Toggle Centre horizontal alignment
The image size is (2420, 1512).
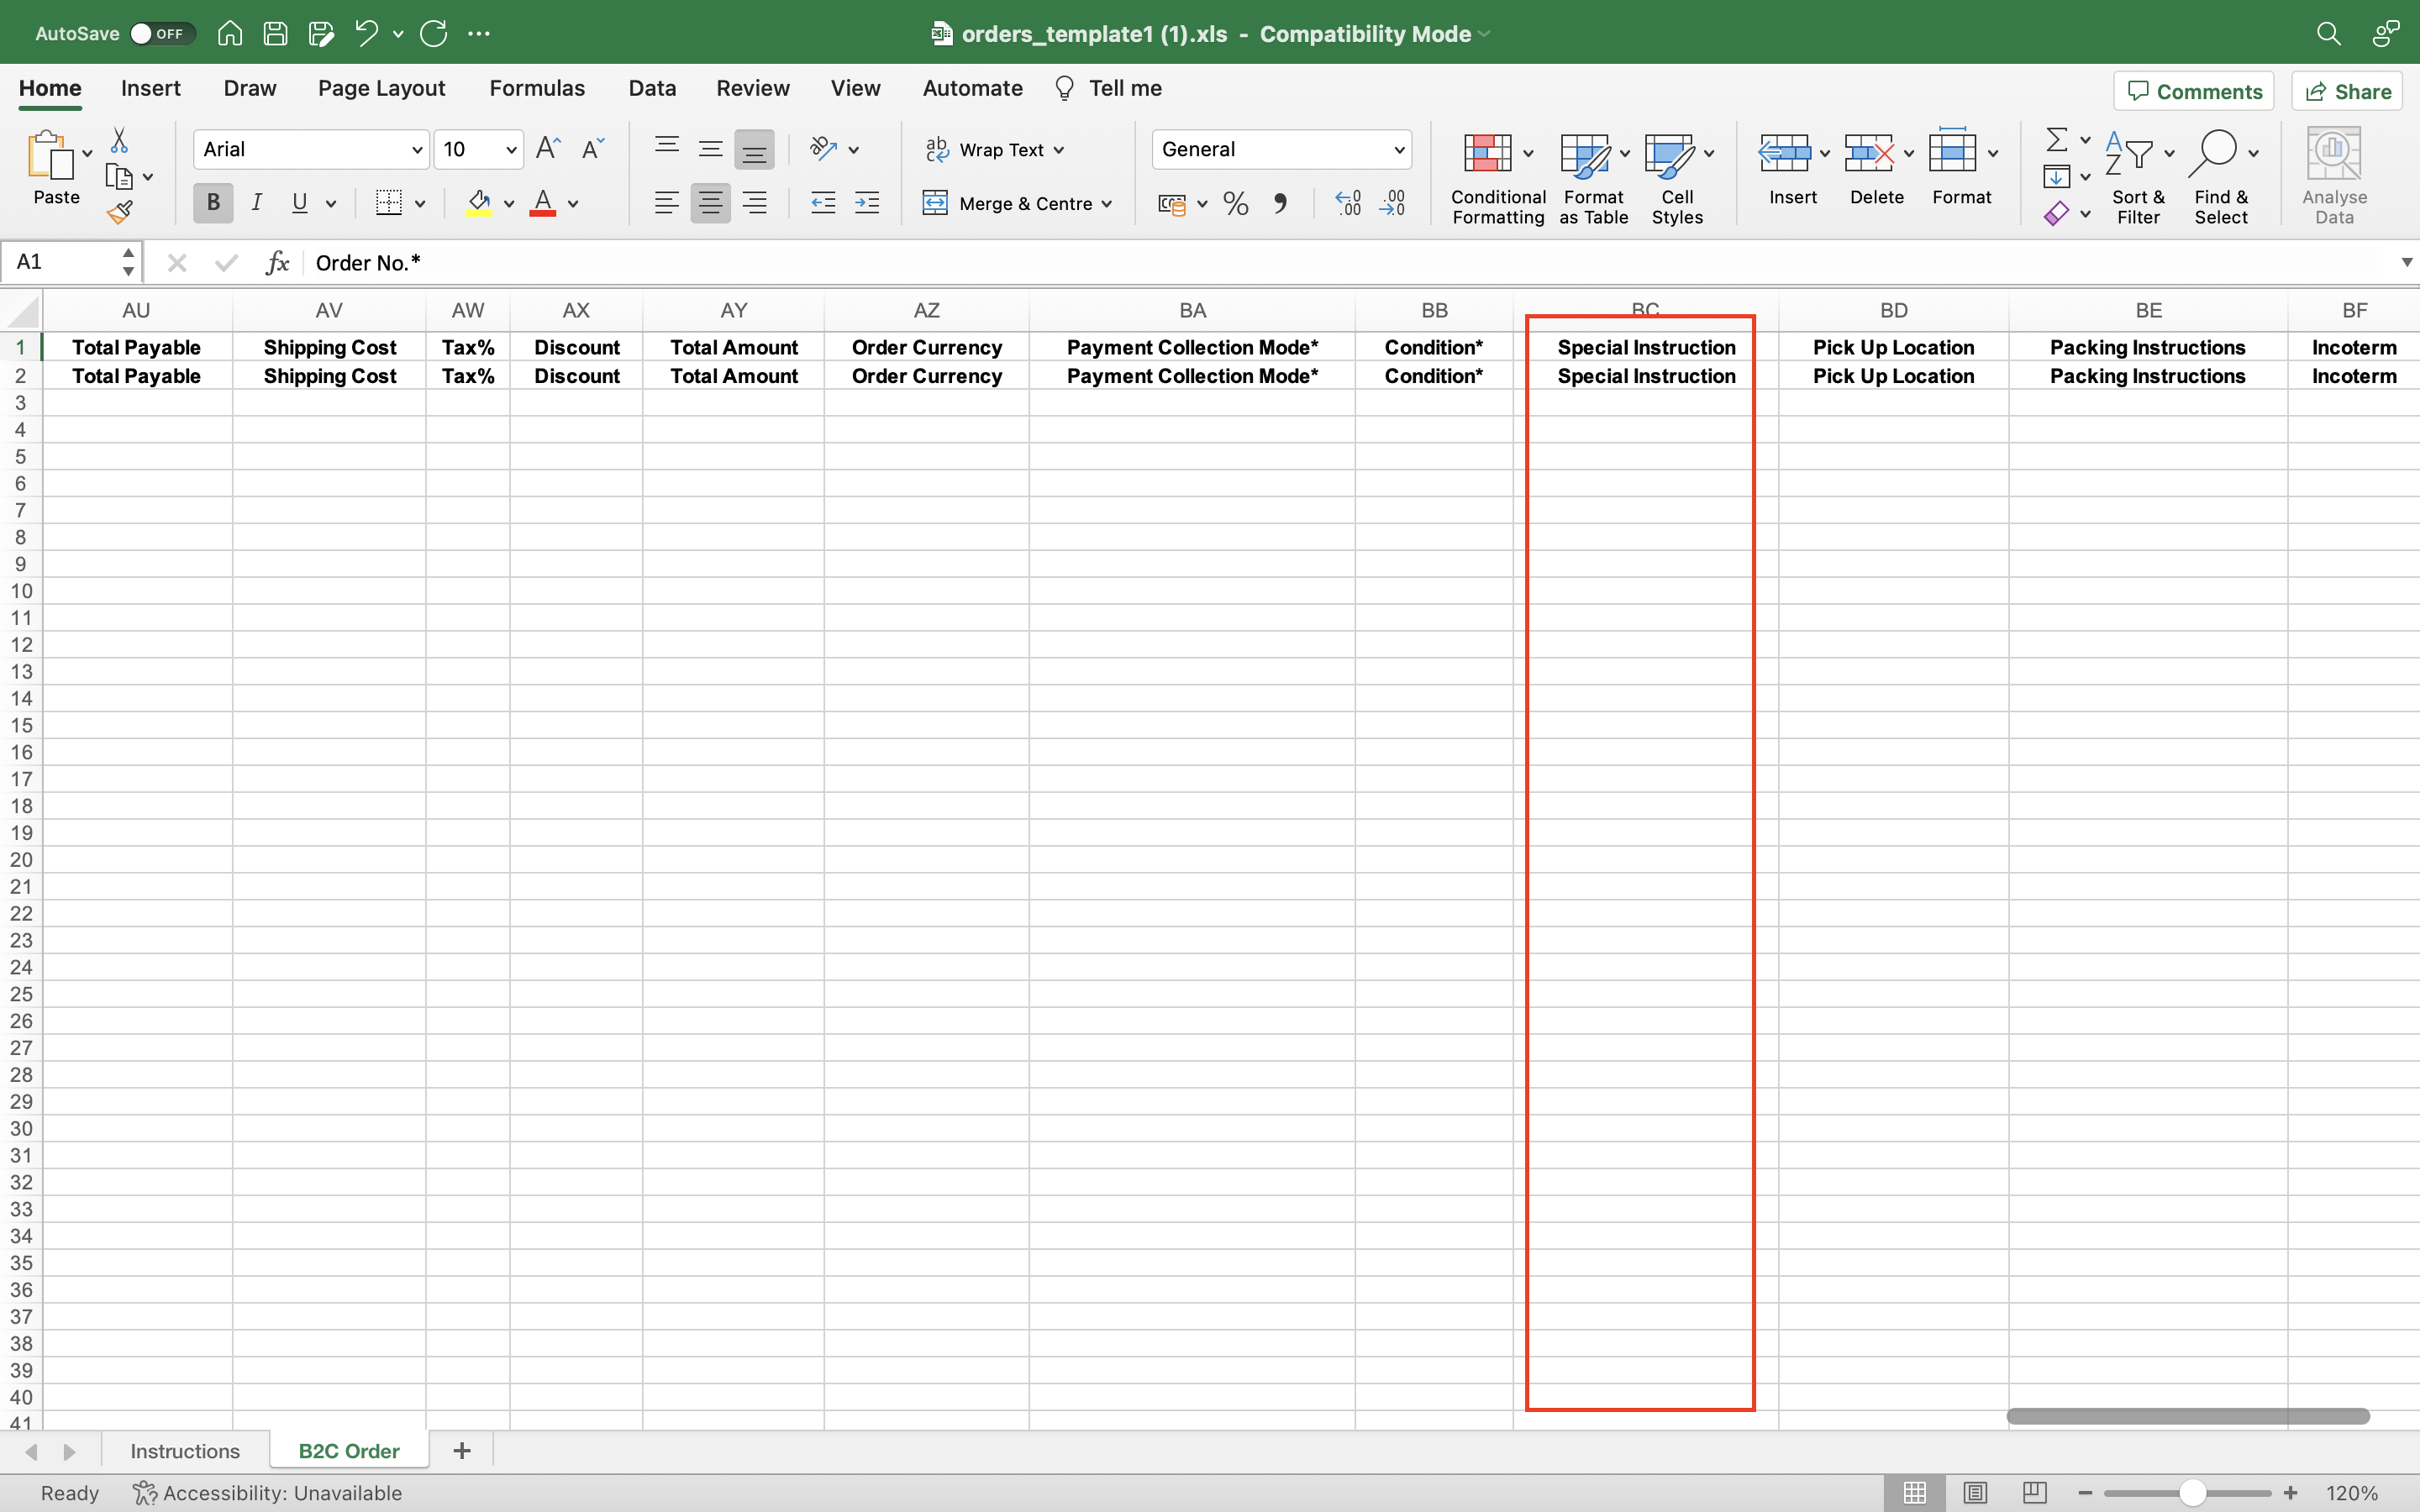711,203
